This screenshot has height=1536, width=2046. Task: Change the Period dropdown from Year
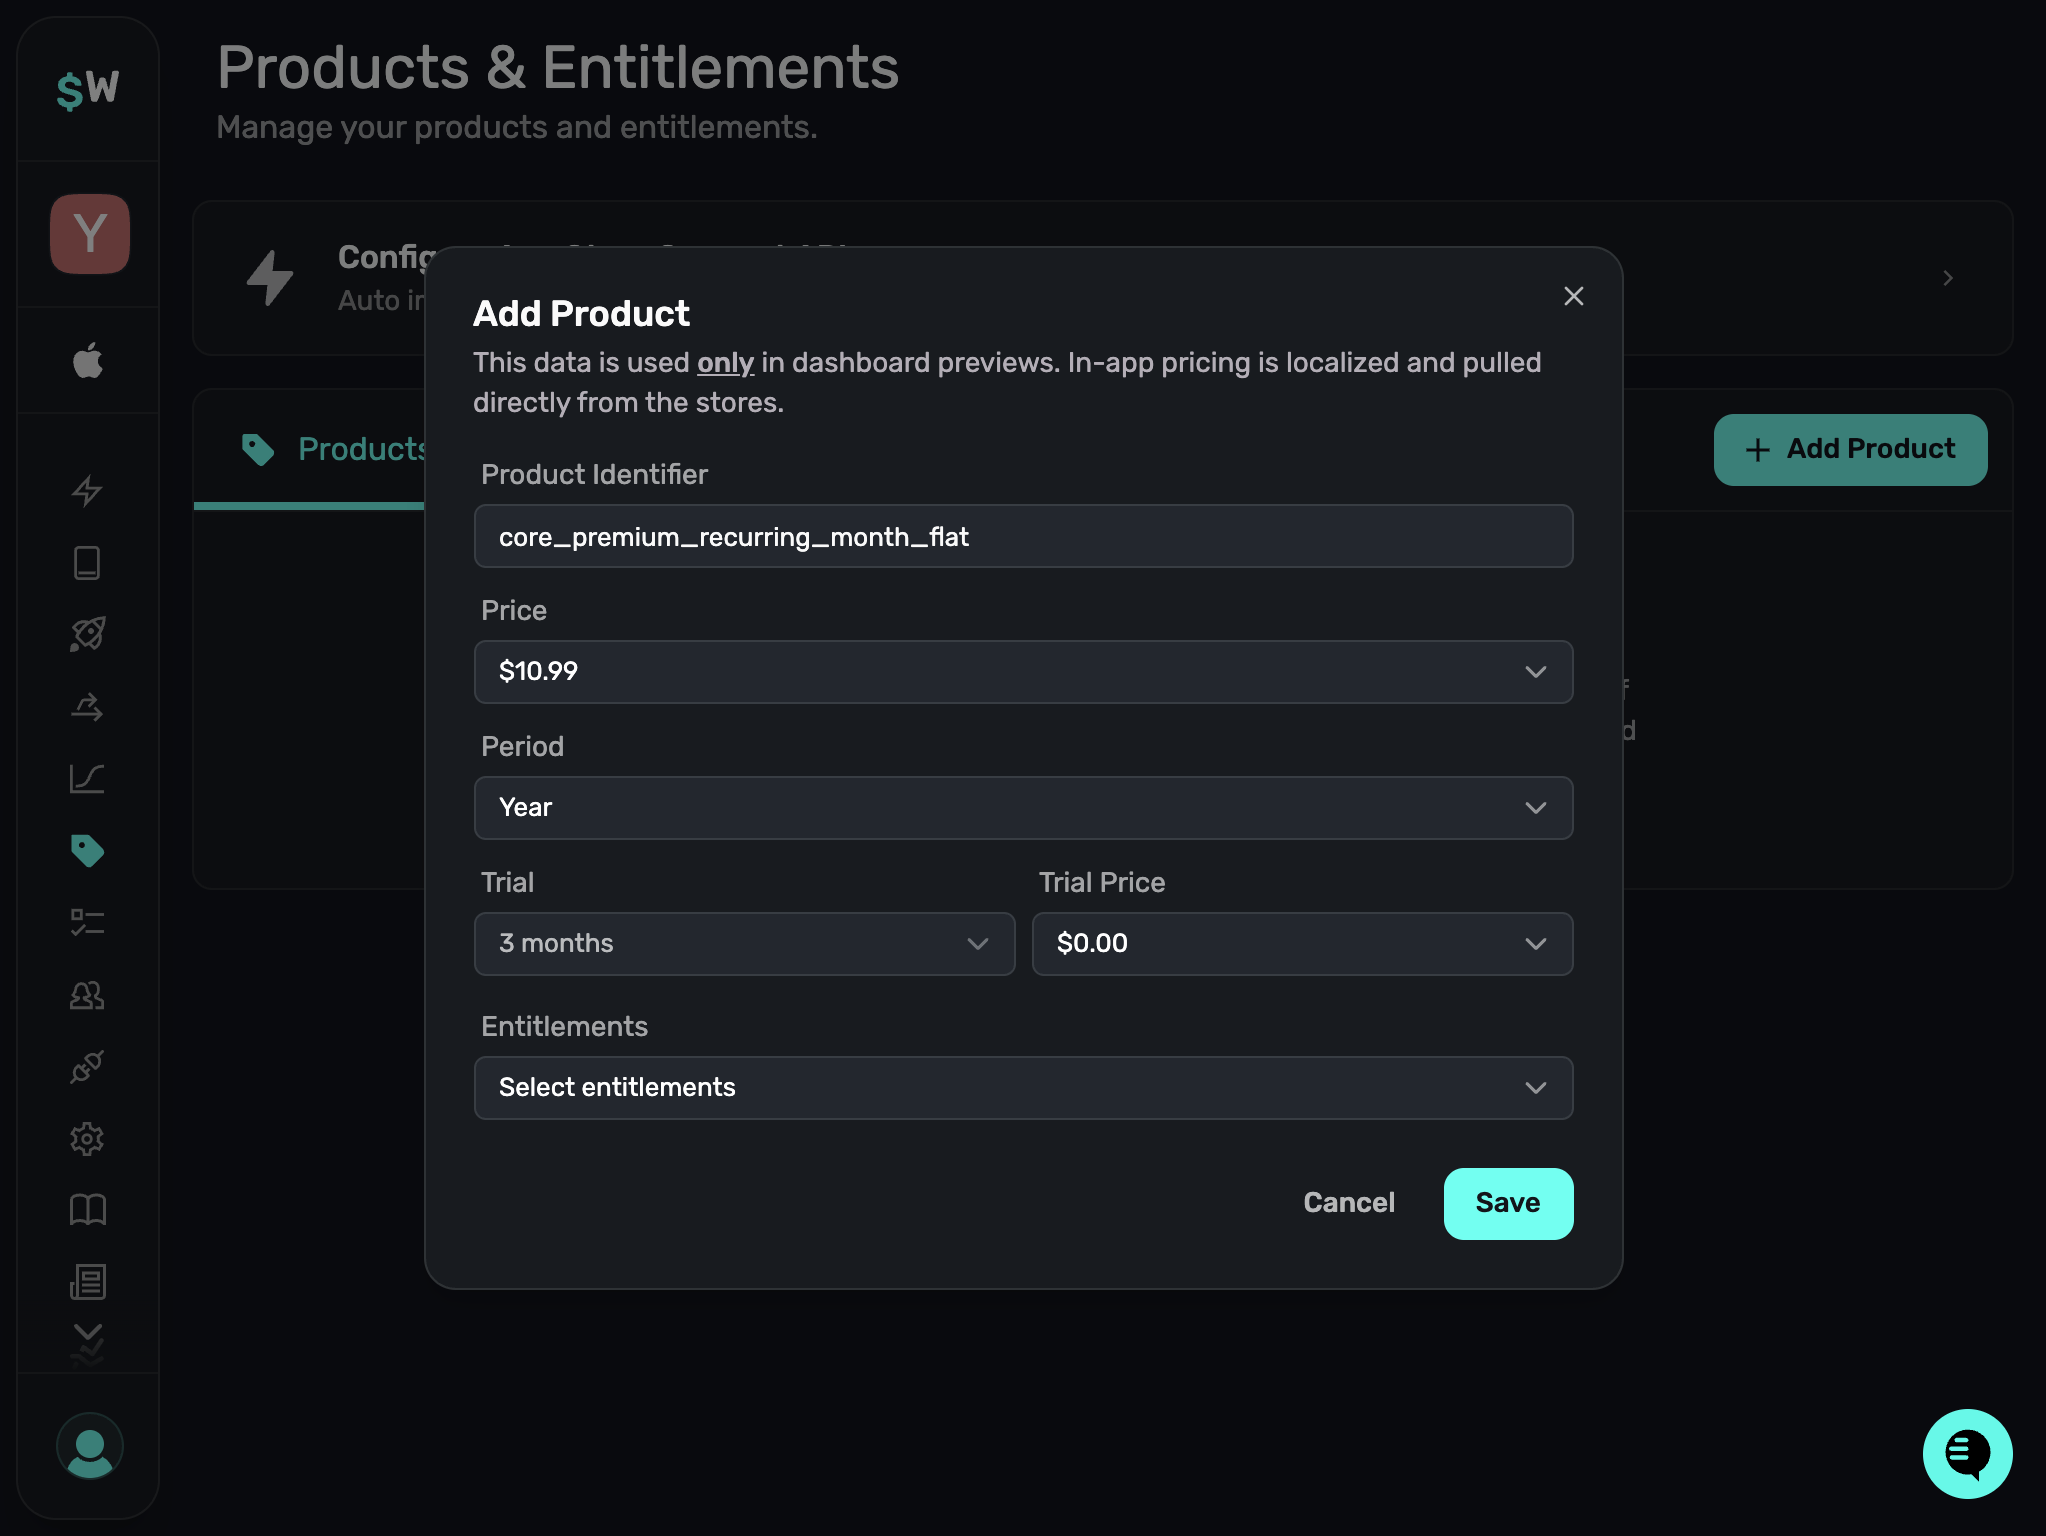coord(1023,807)
